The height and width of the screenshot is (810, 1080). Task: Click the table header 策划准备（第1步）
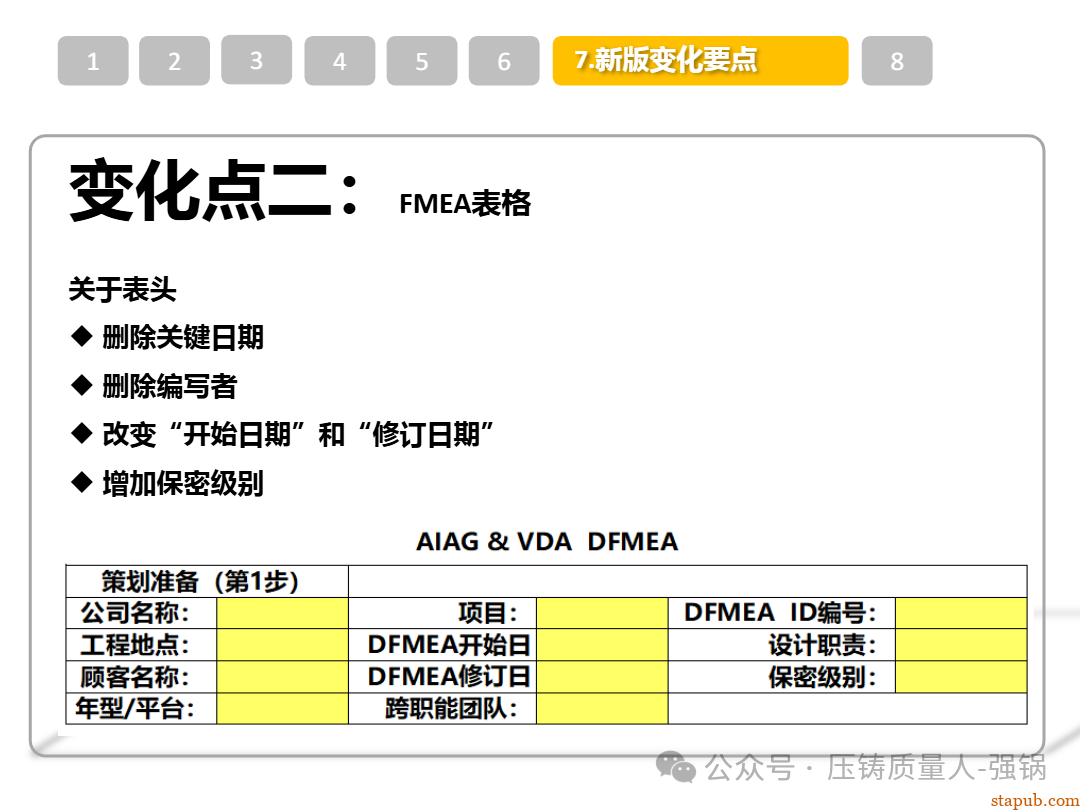click(x=207, y=581)
